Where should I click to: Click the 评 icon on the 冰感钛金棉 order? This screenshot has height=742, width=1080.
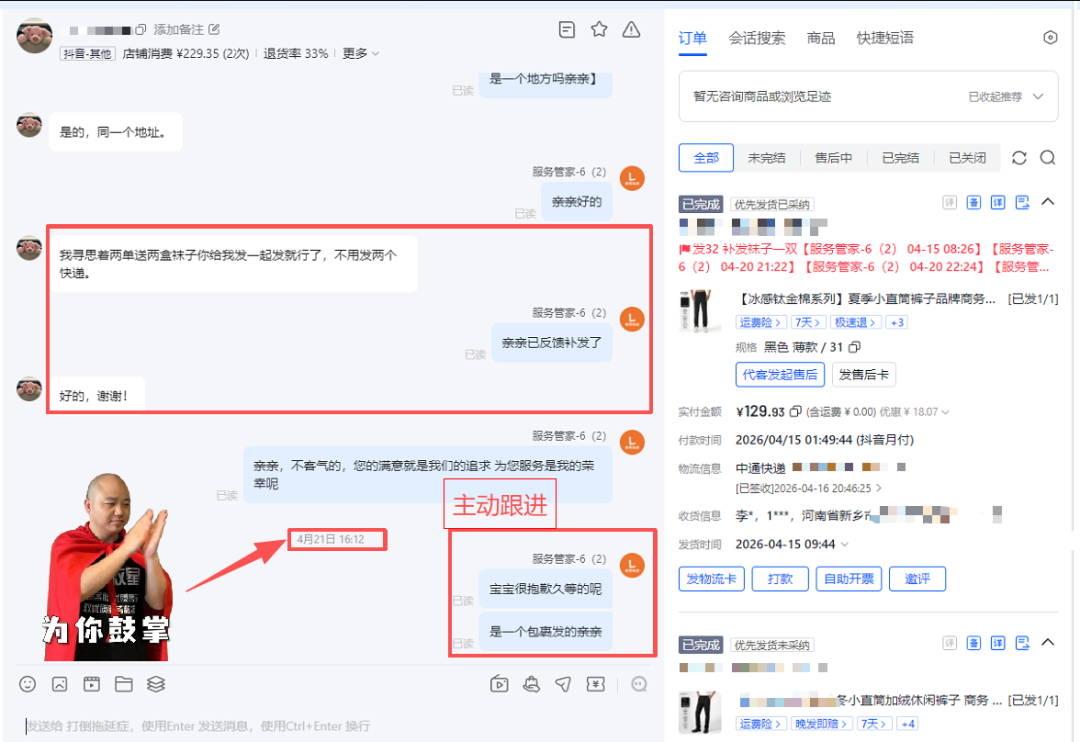pos(949,203)
